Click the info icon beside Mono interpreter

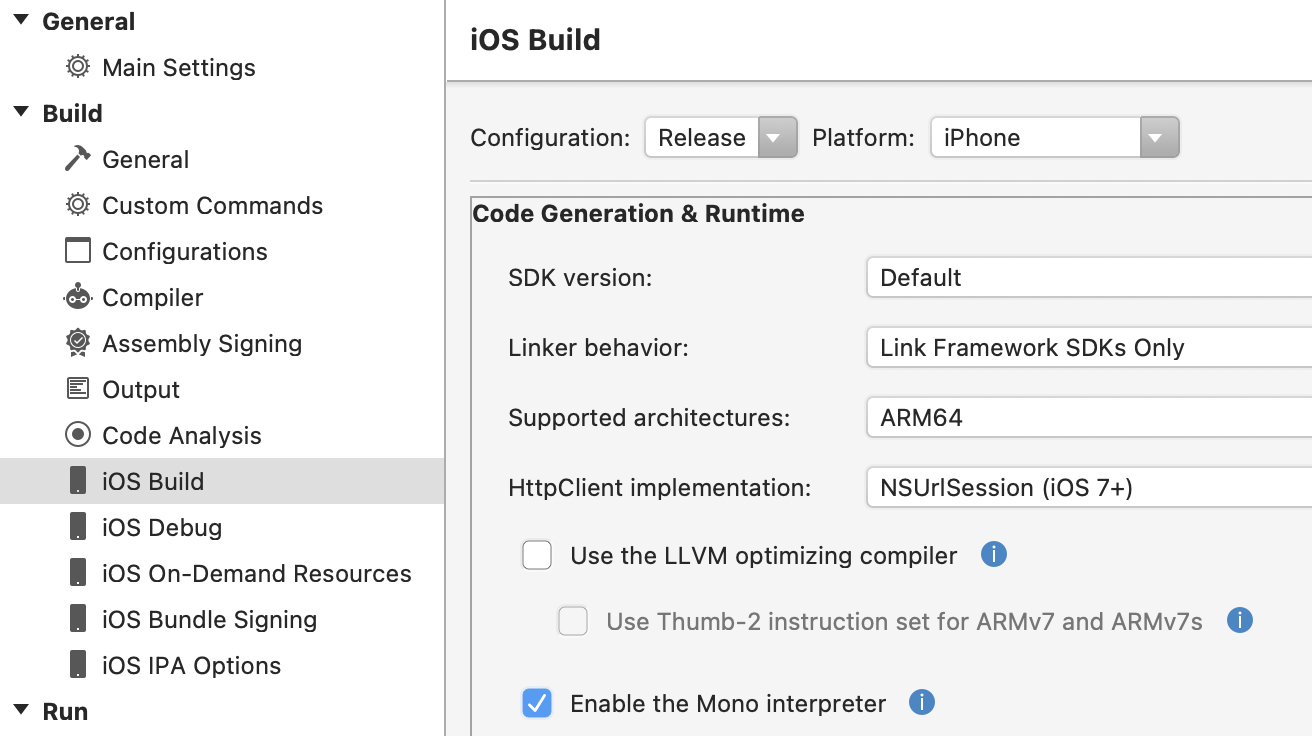pyautogui.click(x=921, y=703)
